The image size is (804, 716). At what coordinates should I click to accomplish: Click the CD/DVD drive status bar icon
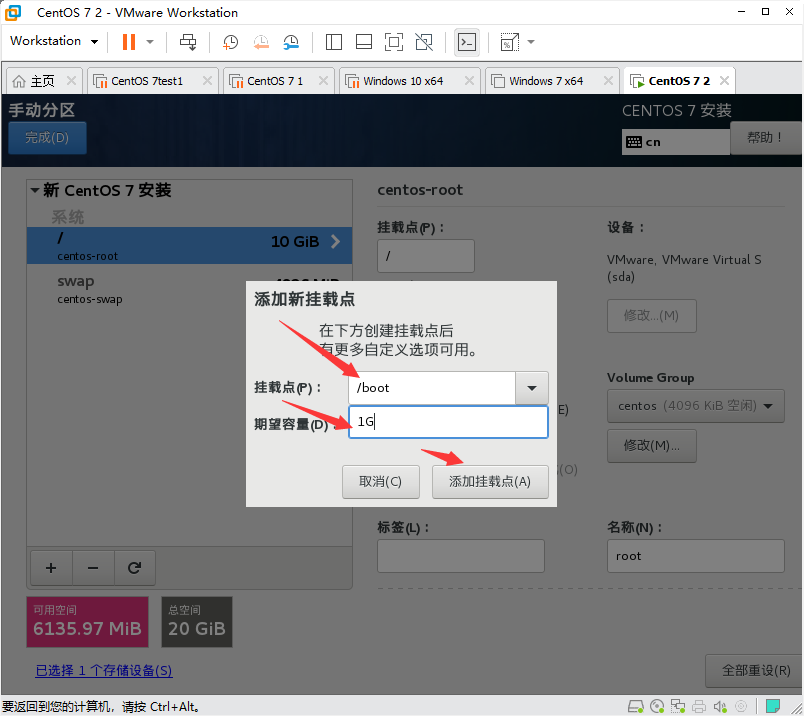click(657, 707)
